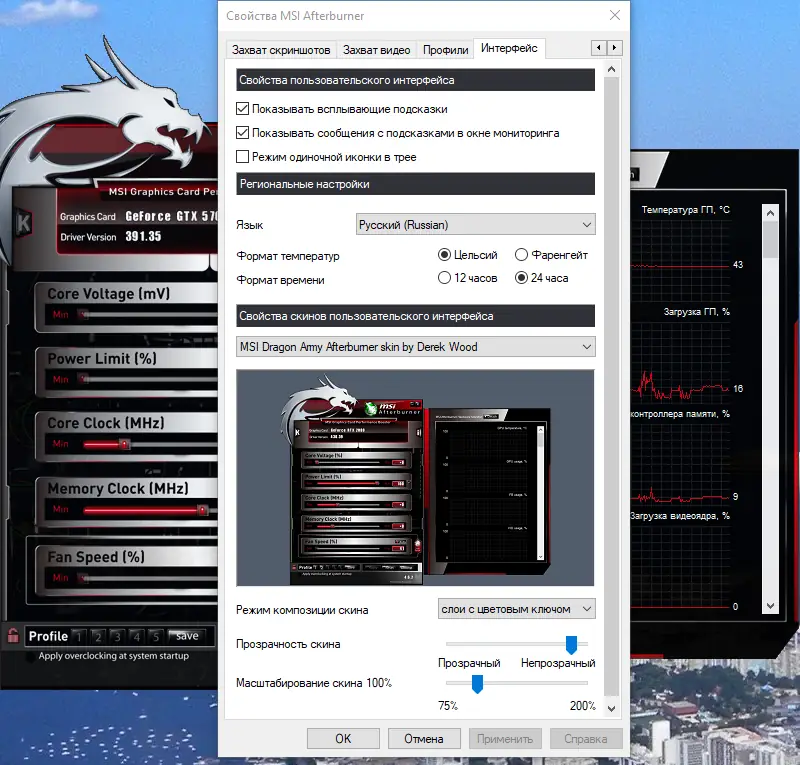Click the K (Kombustor) button in Afterburner
Screen dimensions: 800x765
point(23,223)
